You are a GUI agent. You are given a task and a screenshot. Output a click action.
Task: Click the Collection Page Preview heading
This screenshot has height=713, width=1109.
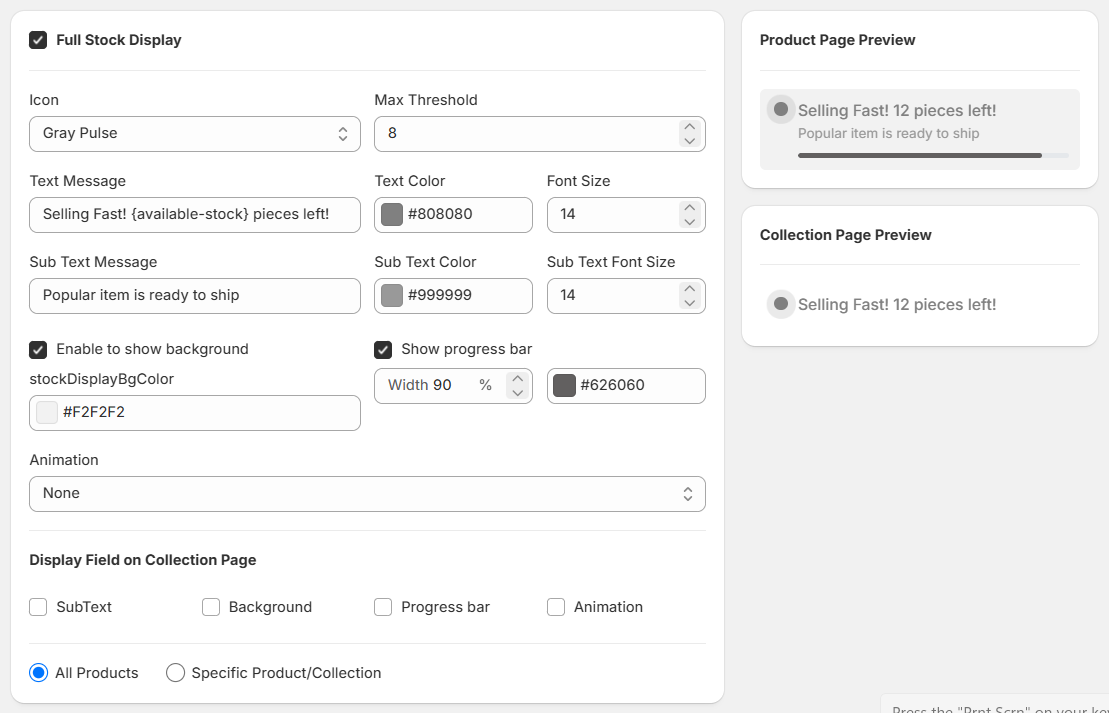(845, 235)
